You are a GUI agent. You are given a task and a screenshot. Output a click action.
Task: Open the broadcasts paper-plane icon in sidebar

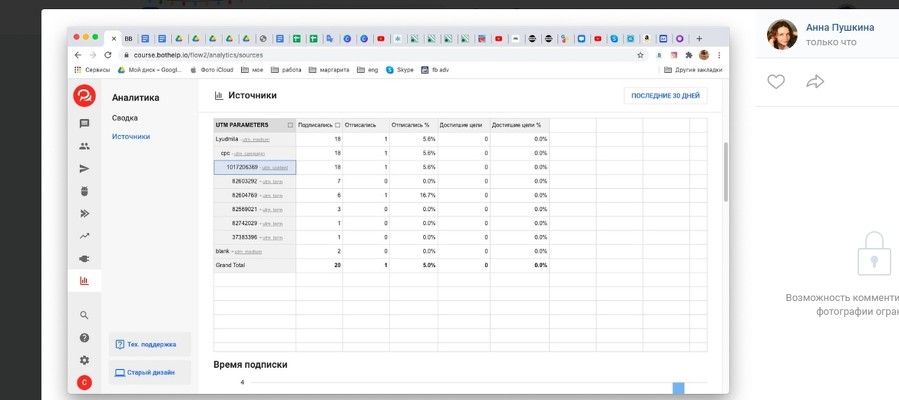click(84, 168)
